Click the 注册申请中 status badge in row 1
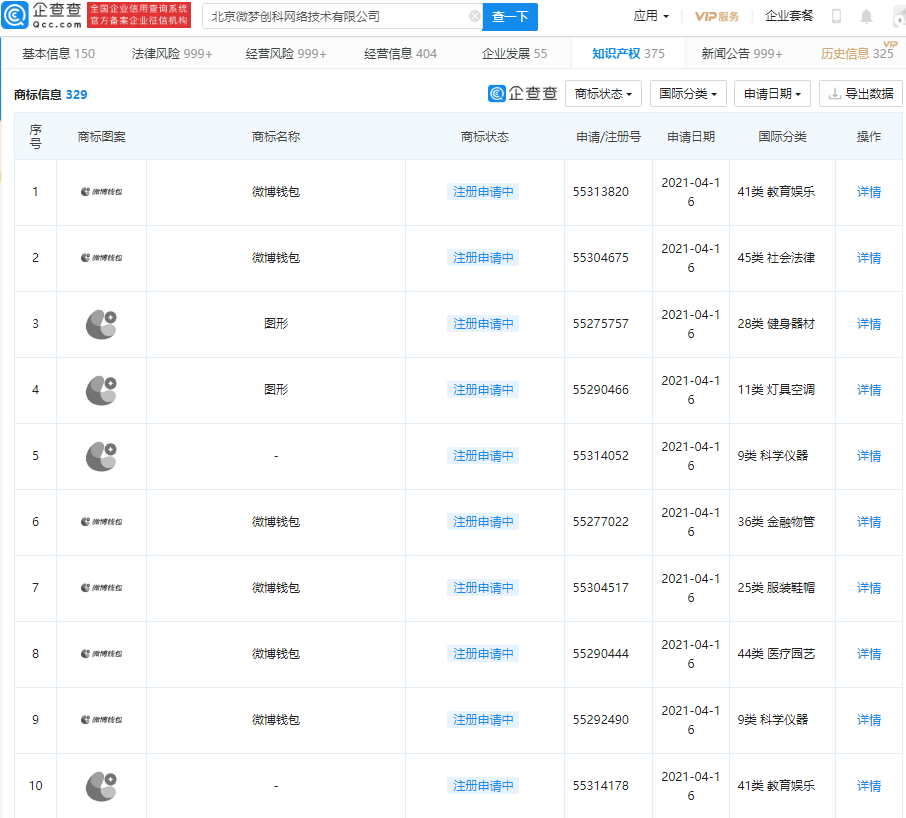Image resolution: width=906 pixels, height=818 pixels. [x=483, y=192]
